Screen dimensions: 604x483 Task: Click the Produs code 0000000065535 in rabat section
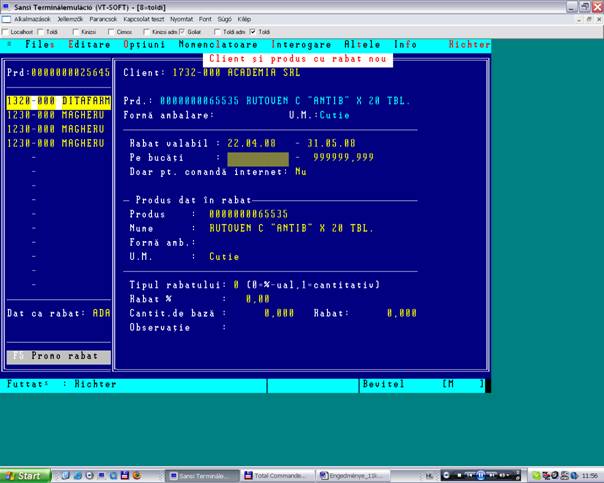click(x=248, y=214)
